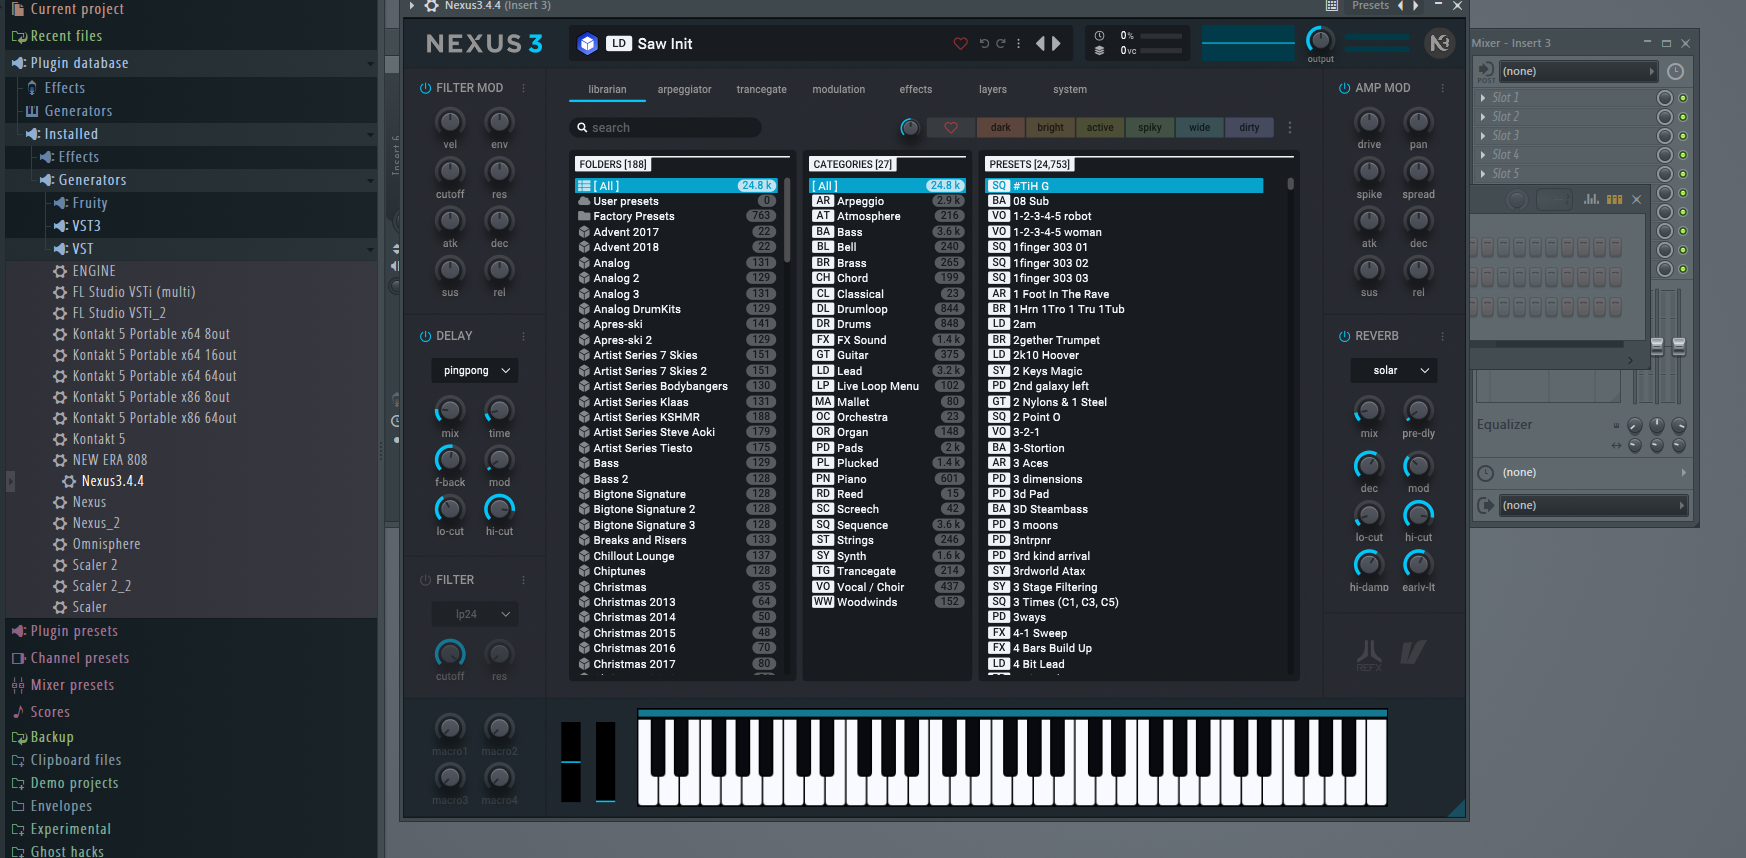Toggle the bright tag filter
Image resolution: width=1746 pixels, height=858 pixels.
tap(1050, 128)
